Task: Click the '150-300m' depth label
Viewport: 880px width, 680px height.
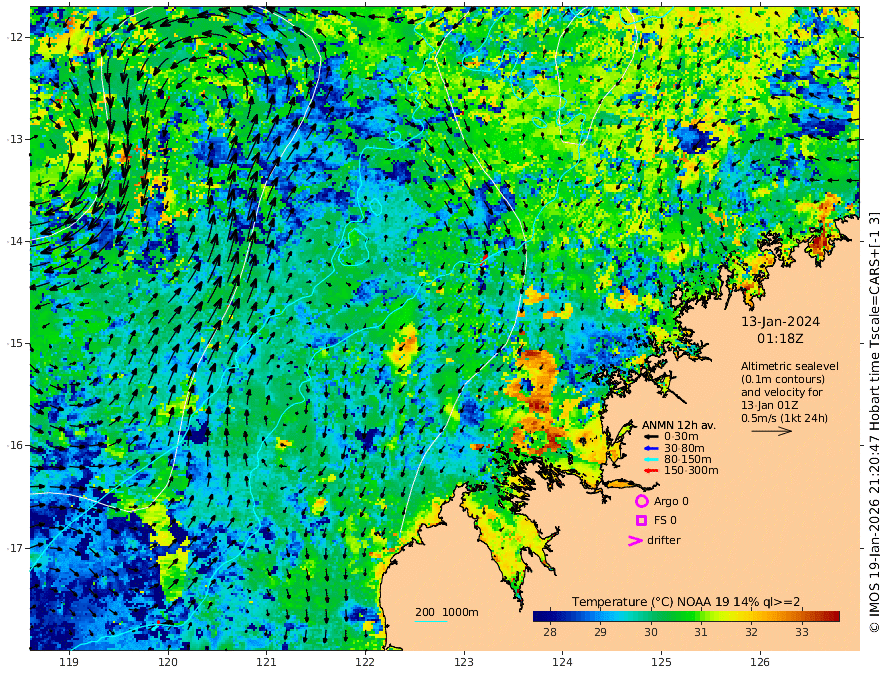Action: point(691,470)
